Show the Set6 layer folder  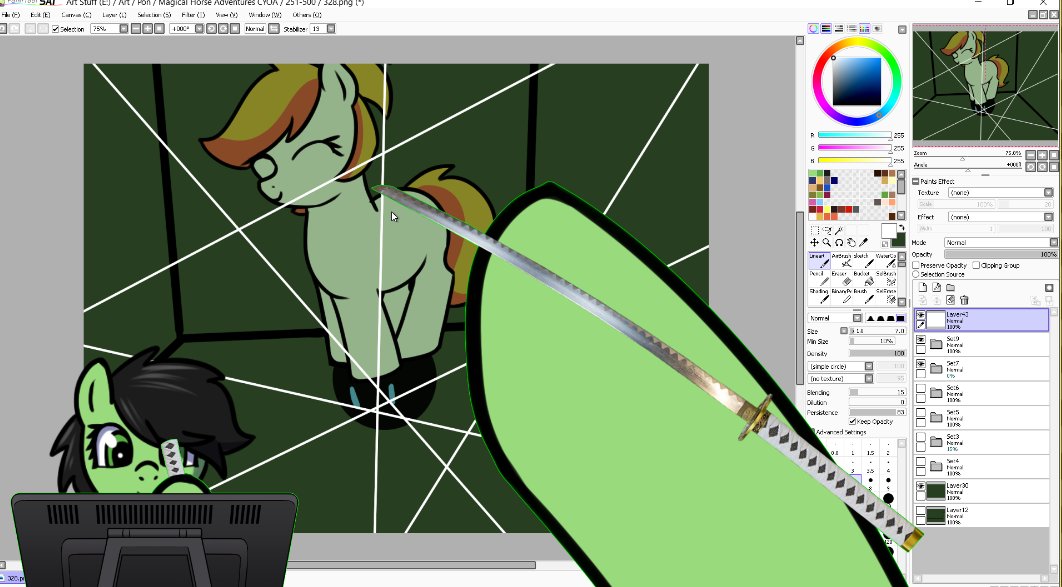pos(920,389)
